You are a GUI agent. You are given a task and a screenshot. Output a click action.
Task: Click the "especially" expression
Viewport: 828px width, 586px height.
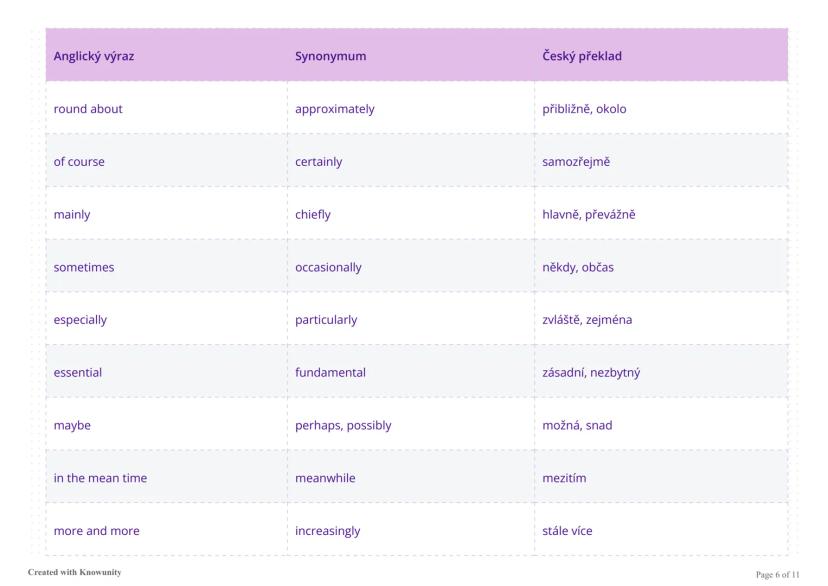click(80, 320)
